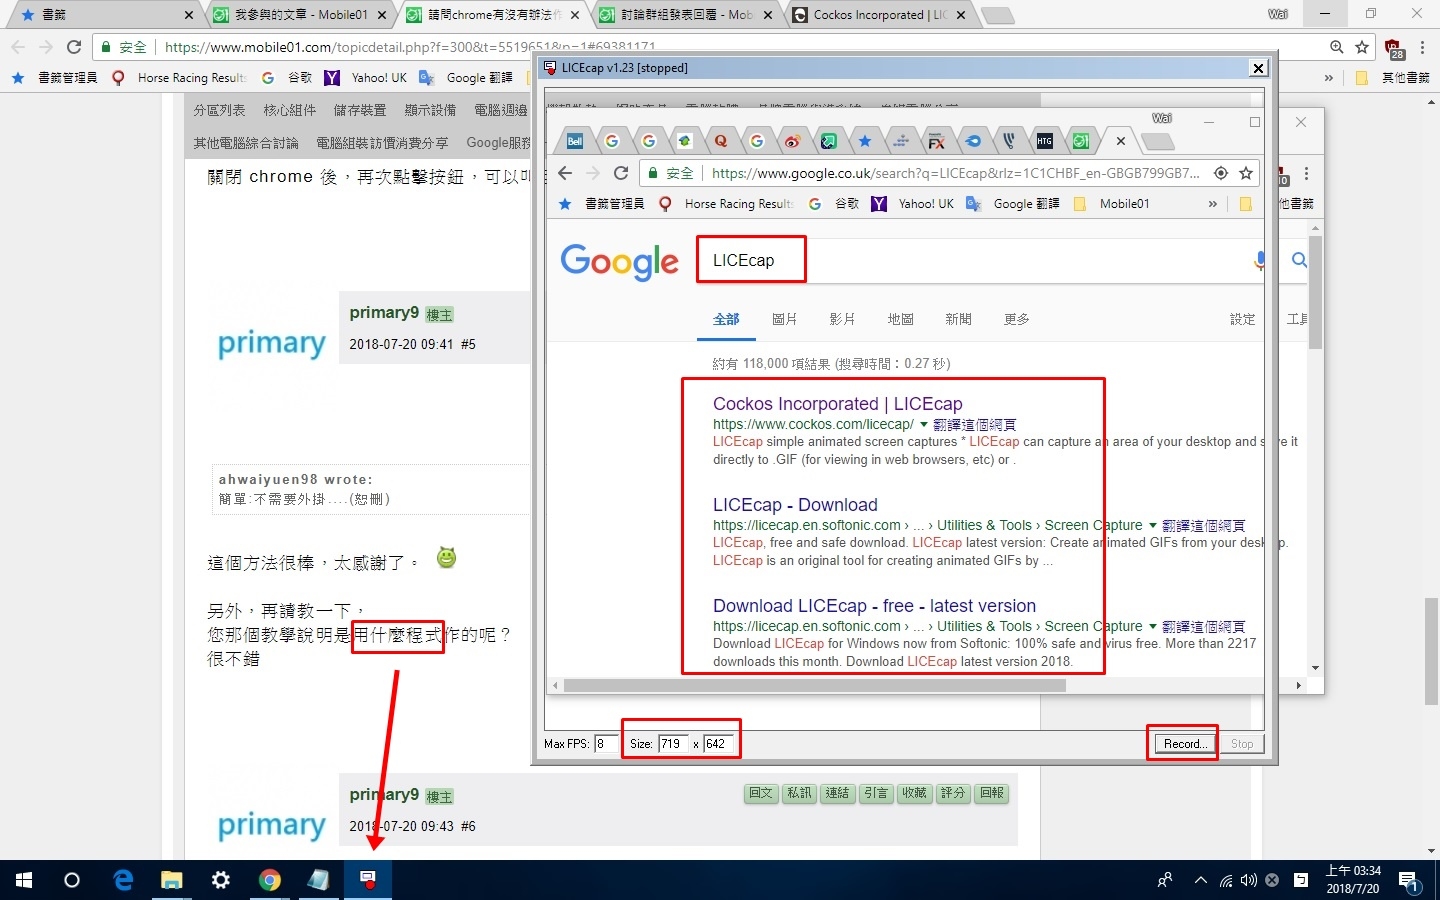Click the 評分 rating button on post #6

pos(953,793)
